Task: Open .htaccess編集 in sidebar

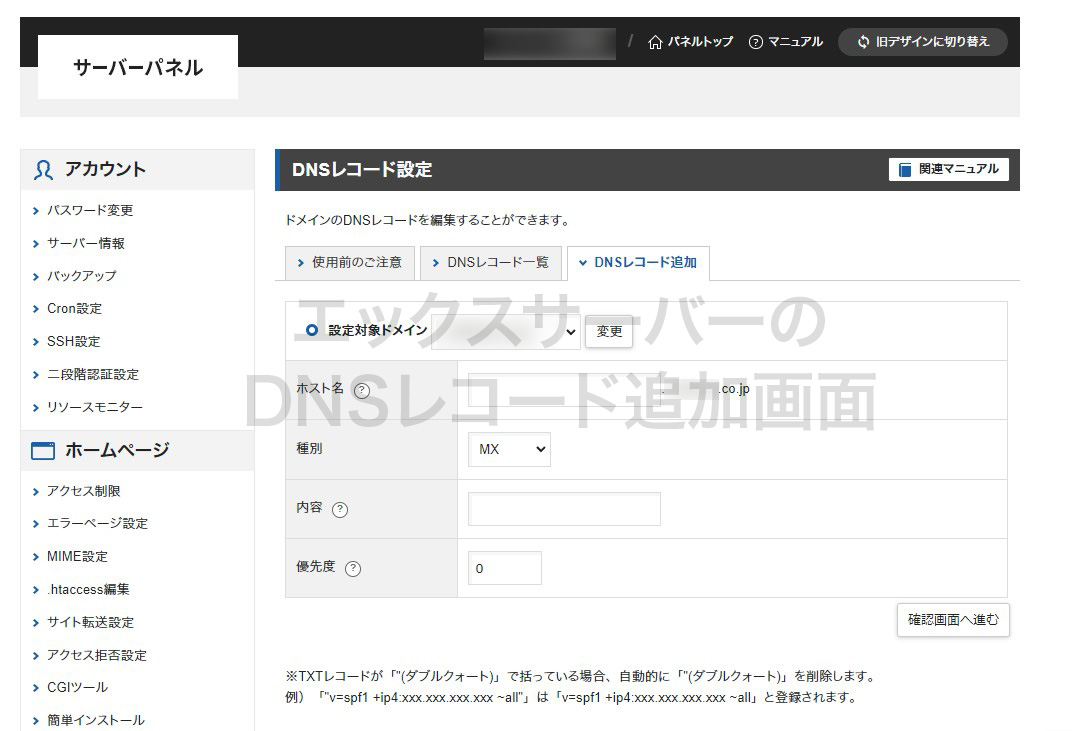Action: click(x=88, y=589)
